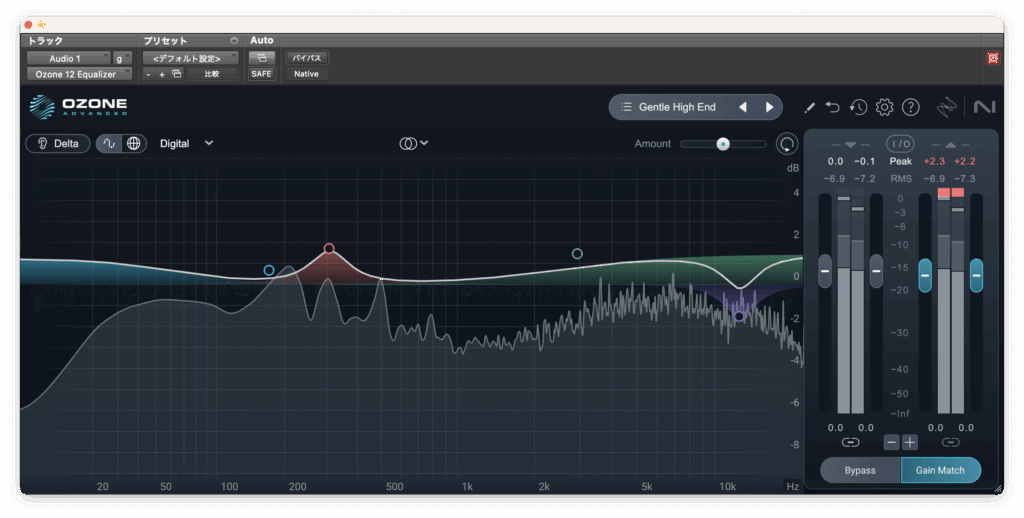Open the デフォルト設定 preset menu
Viewport: 1024px width, 518px height.
190,58
